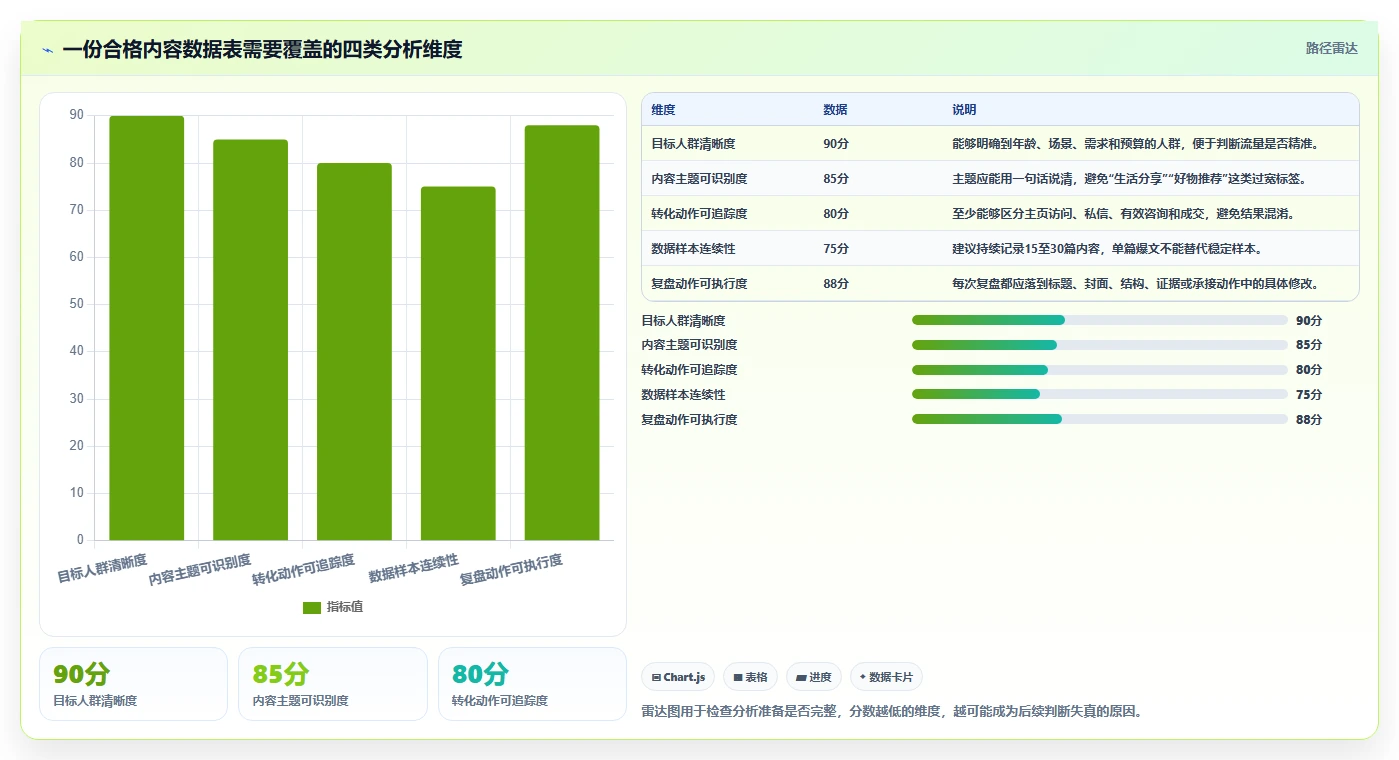The image size is (1399, 760).
Task: Click the 数据卡片 tag pill
Action: (x=886, y=677)
